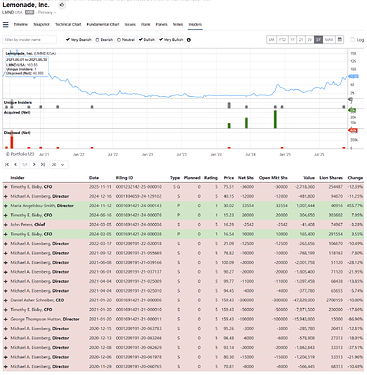Click the 2021-09-12 date cell
The image size is (367, 375).
pyautogui.click(x=100, y=253)
